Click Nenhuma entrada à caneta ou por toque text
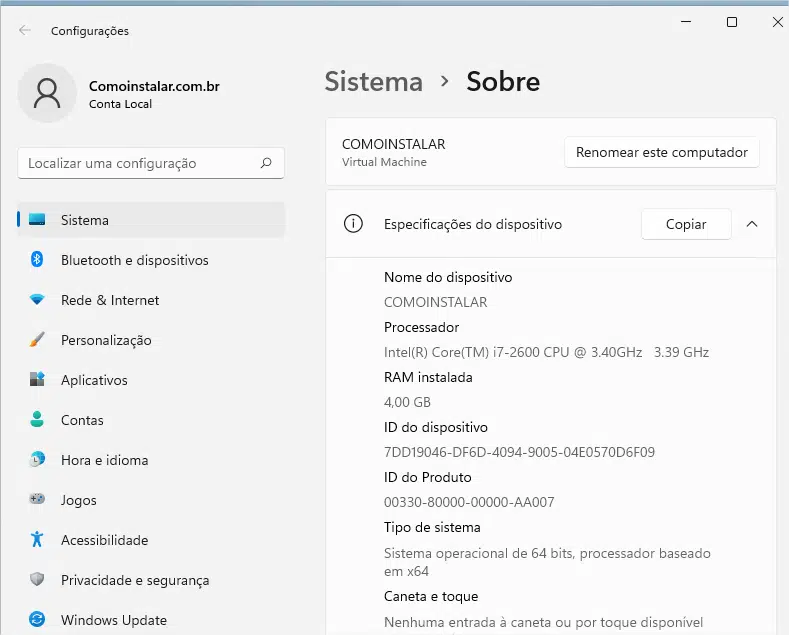Screen dimensions: 789x635 point(543,622)
